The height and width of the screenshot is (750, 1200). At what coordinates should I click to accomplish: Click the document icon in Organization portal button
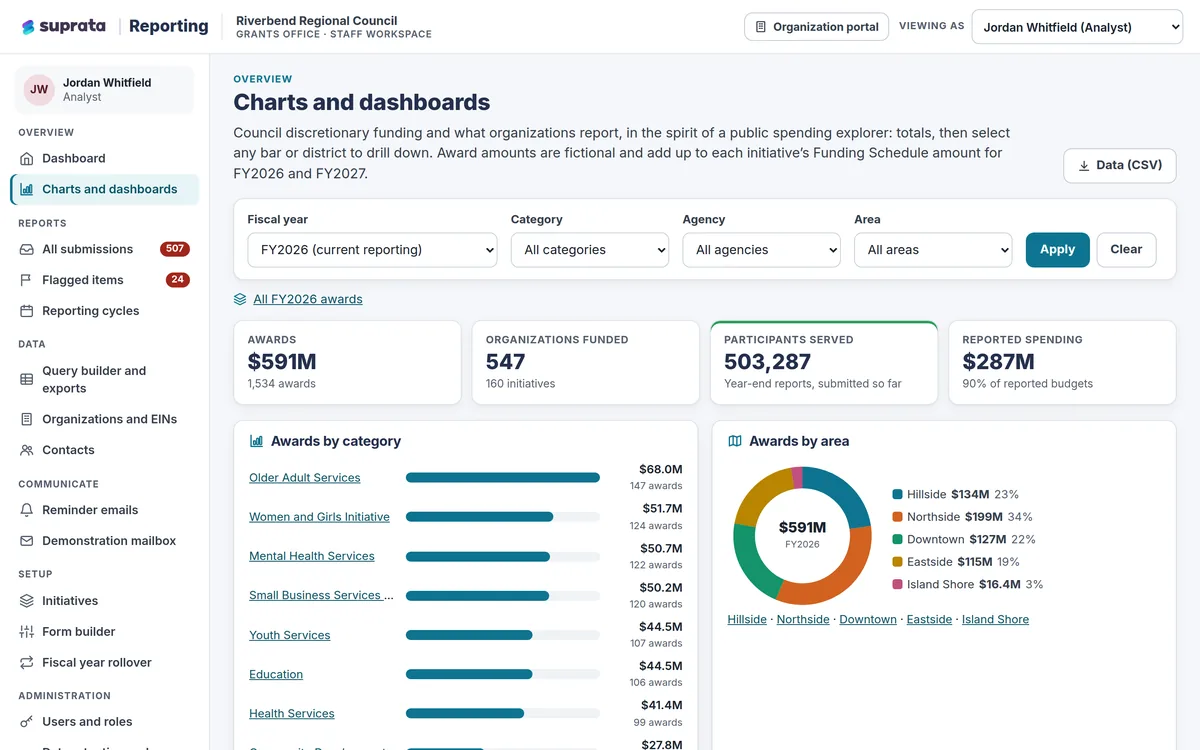761,27
